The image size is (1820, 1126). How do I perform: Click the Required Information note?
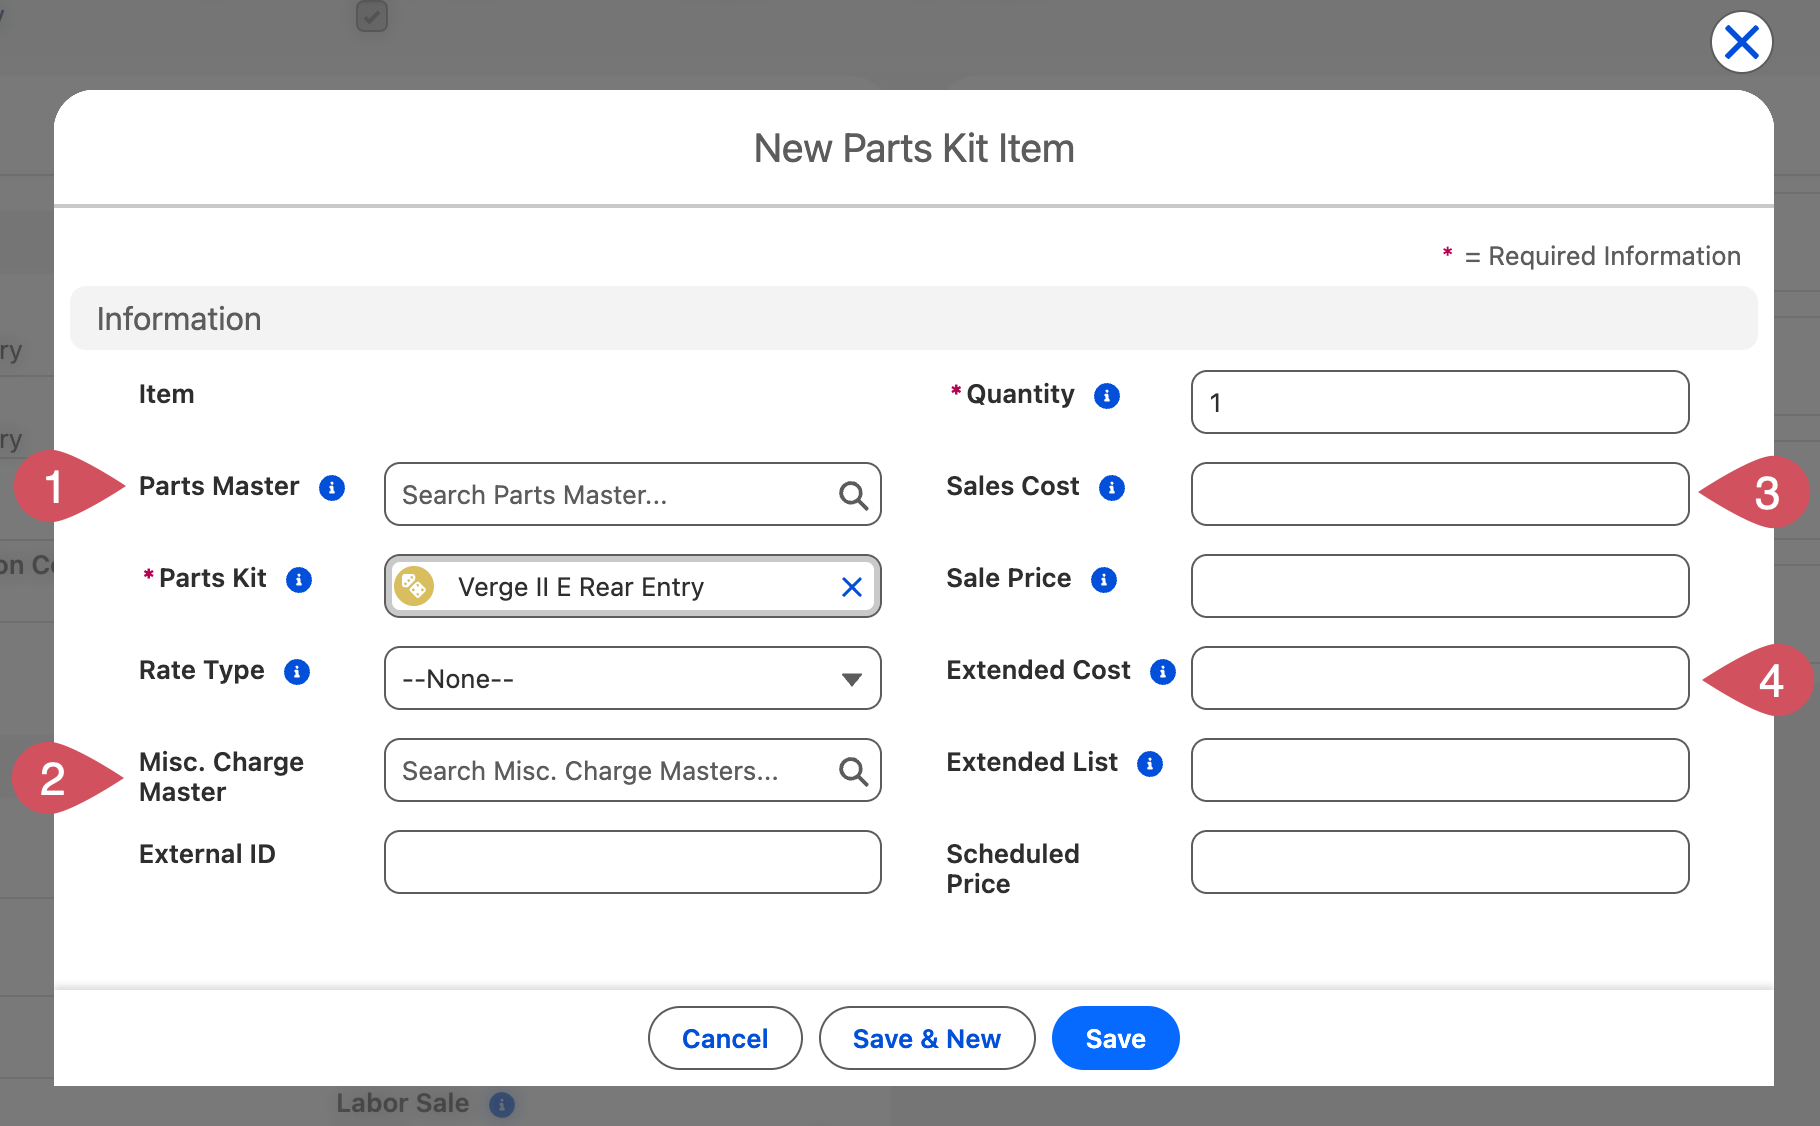[1591, 256]
